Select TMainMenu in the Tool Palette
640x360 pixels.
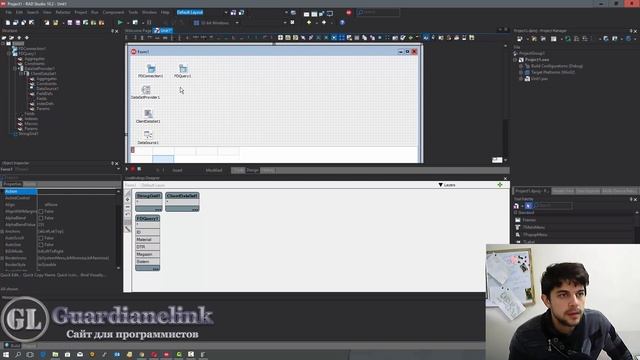tap(534, 227)
